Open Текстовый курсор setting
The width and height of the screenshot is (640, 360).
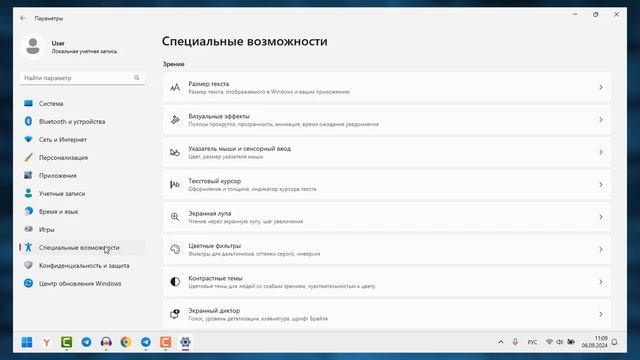click(387, 184)
